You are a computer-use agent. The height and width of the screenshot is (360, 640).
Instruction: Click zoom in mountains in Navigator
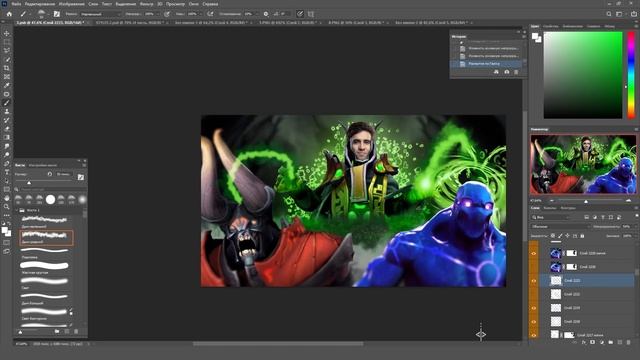tap(628, 200)
